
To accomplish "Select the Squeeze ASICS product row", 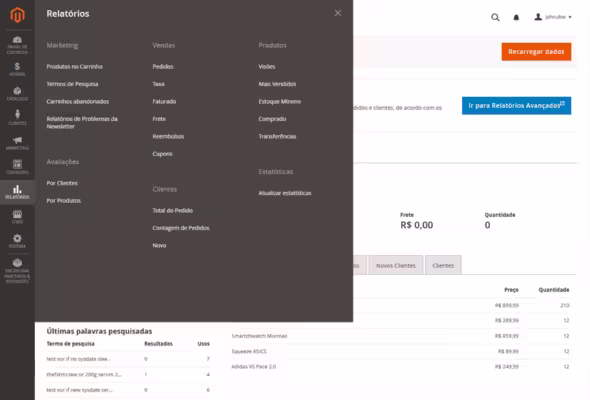I will 400,351.
